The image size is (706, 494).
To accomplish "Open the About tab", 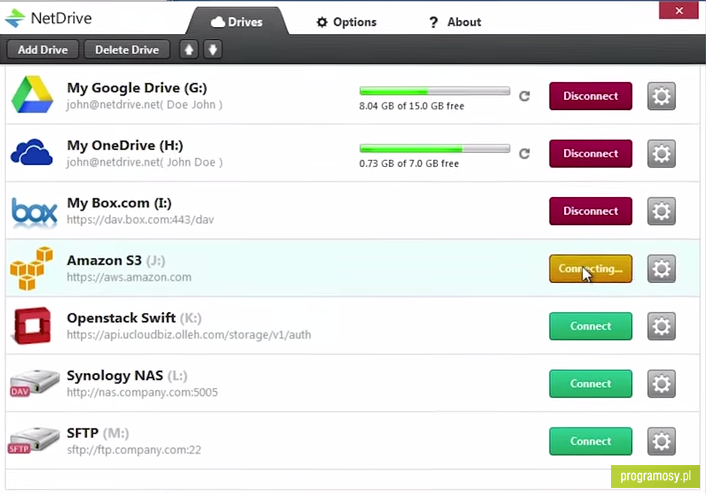I will [455, 22].
